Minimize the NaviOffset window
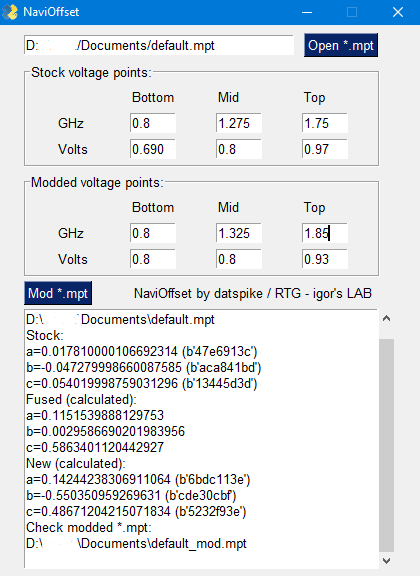420x576 pixels. coord(307,12)
